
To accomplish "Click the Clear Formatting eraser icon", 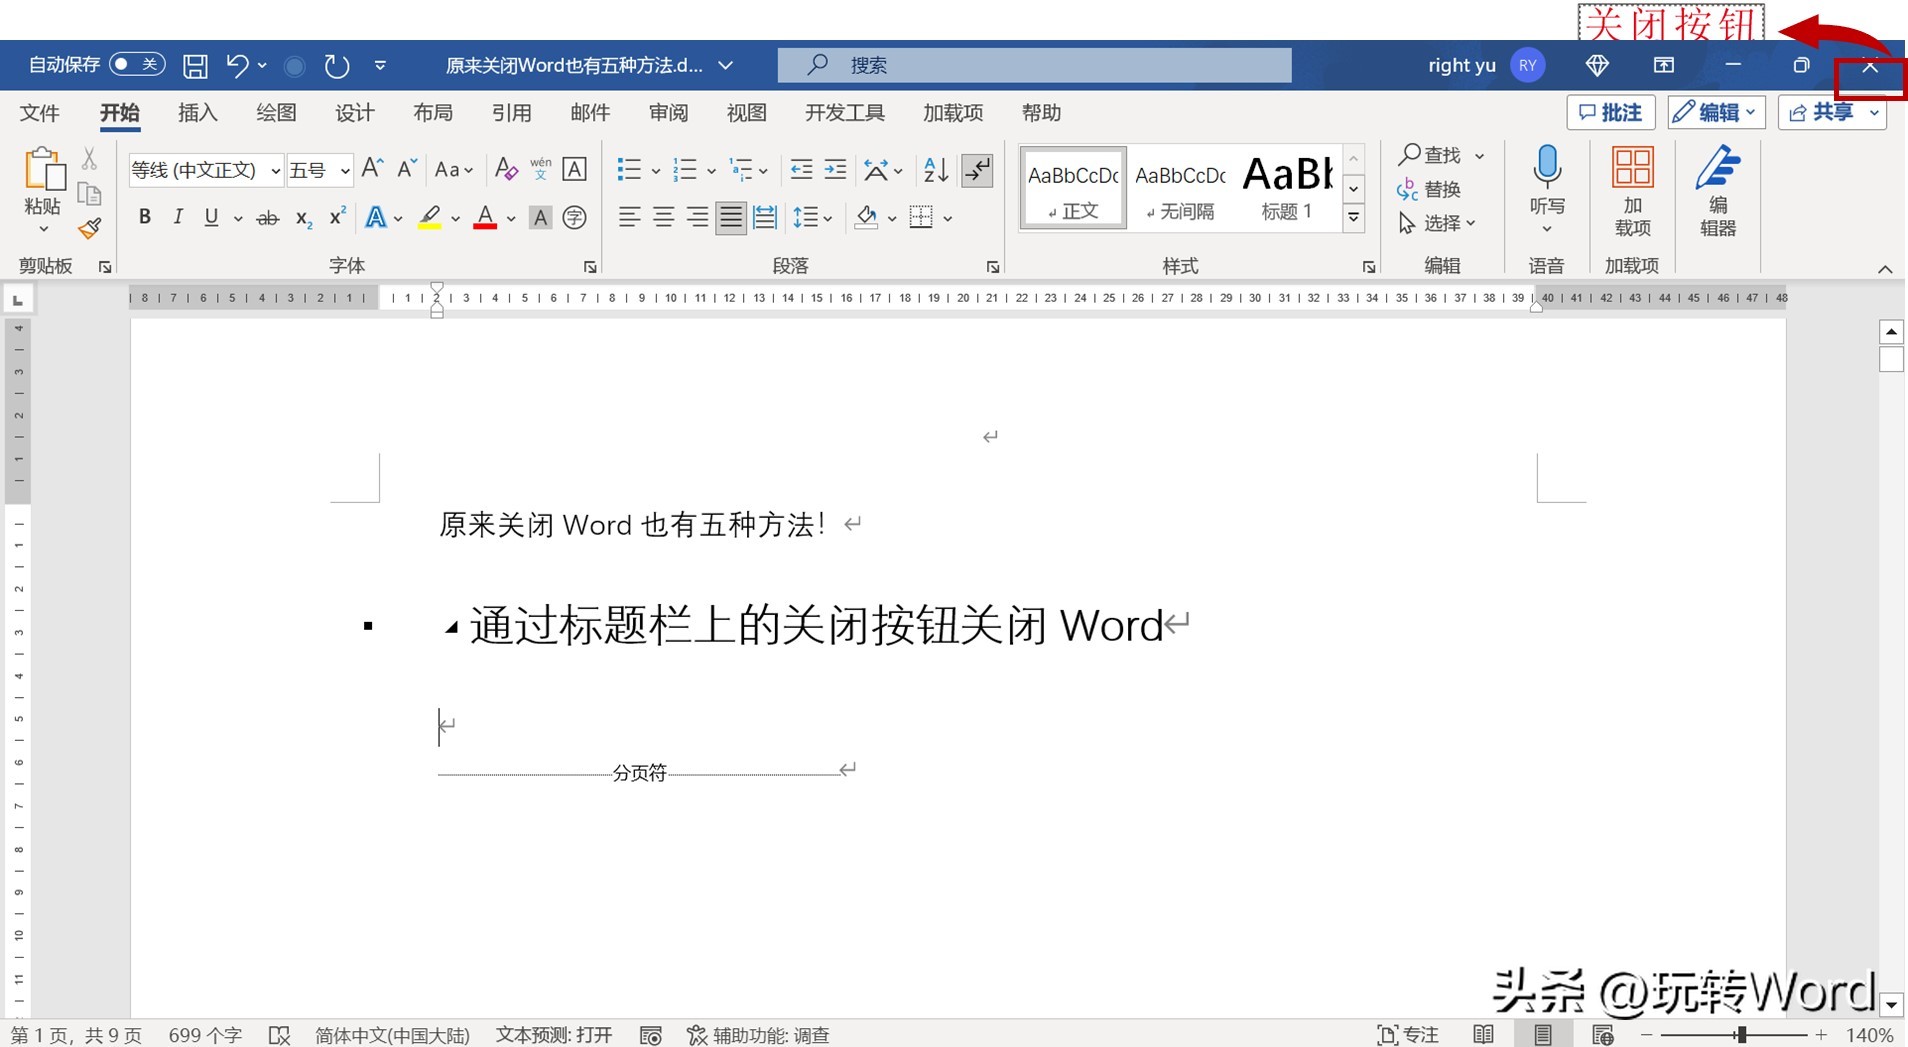I will (x=506, y=169).
